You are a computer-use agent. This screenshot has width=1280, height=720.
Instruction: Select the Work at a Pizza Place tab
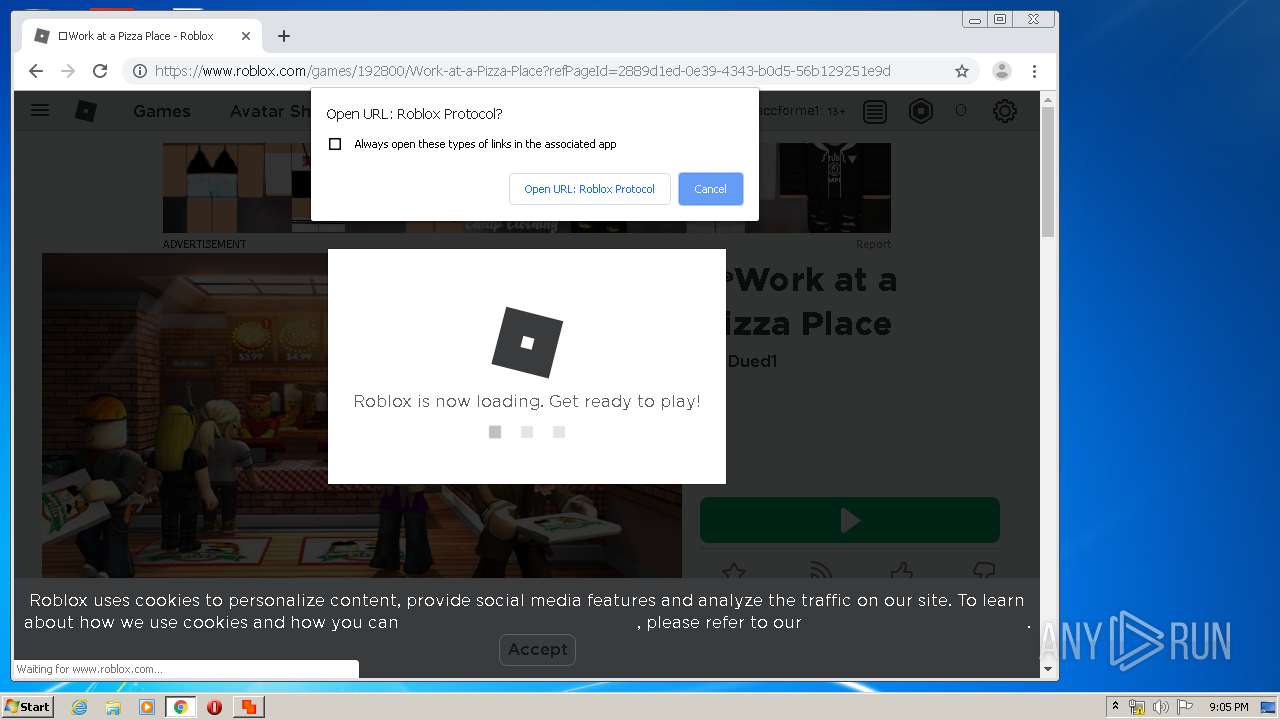point(142,36)
